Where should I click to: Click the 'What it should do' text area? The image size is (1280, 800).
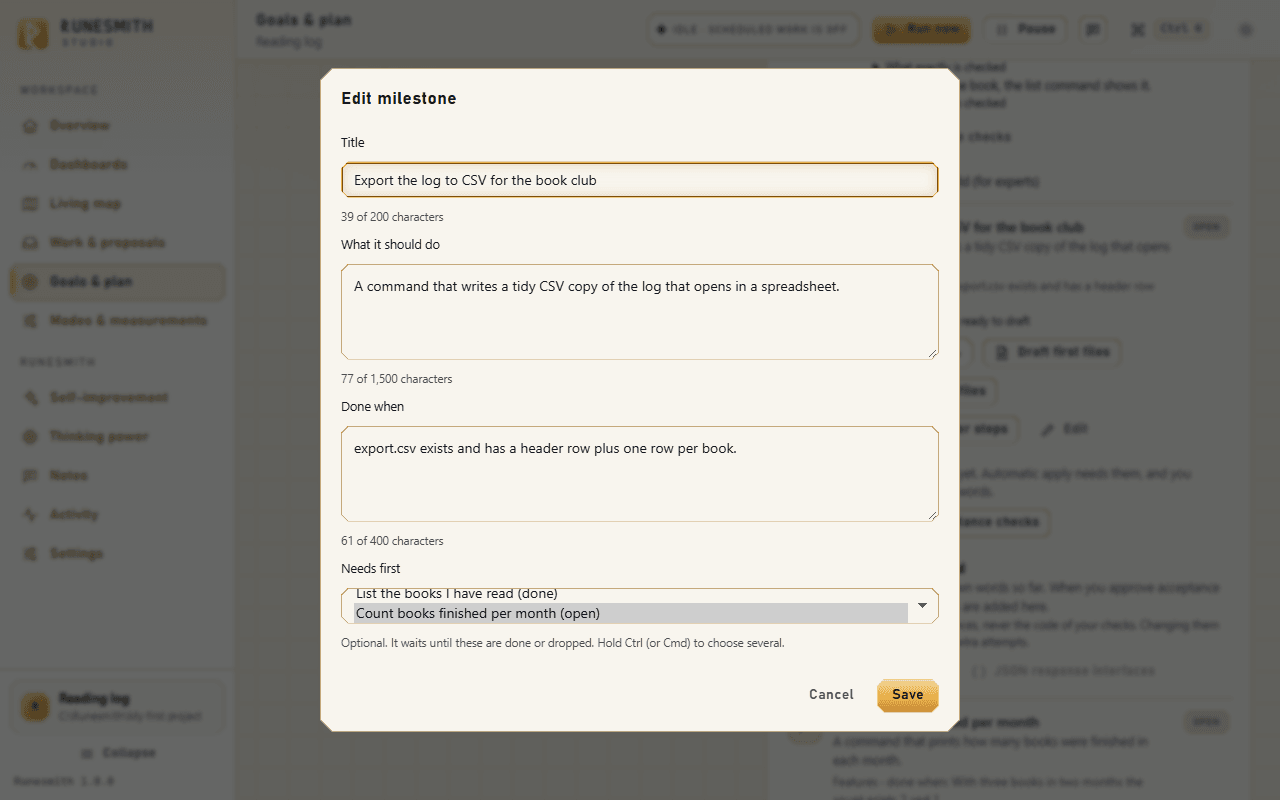(639, 312)
